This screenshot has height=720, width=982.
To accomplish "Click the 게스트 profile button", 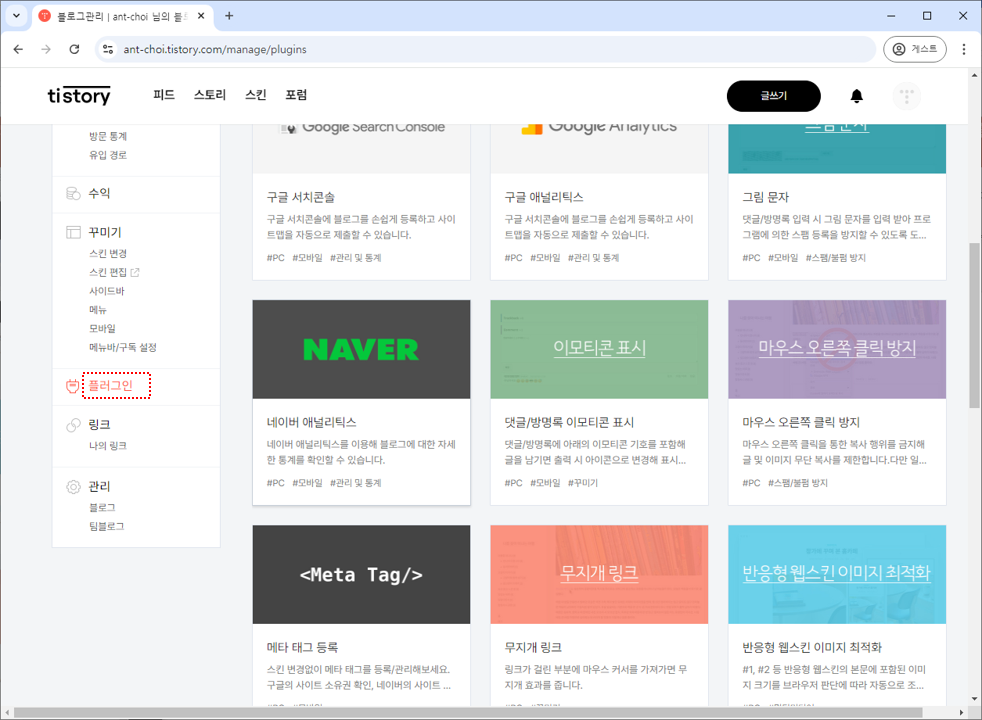I will pos(915,49).
